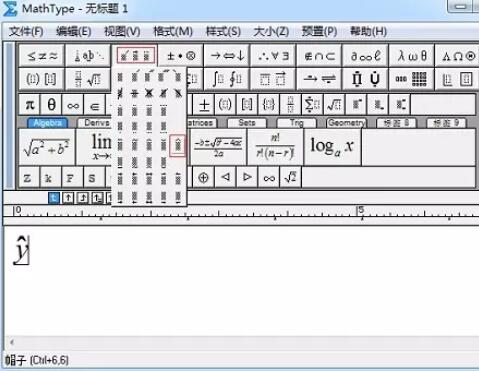Insert the fraction template in small bar
Screen dimensions: 479x371
(x=290, y=105)
